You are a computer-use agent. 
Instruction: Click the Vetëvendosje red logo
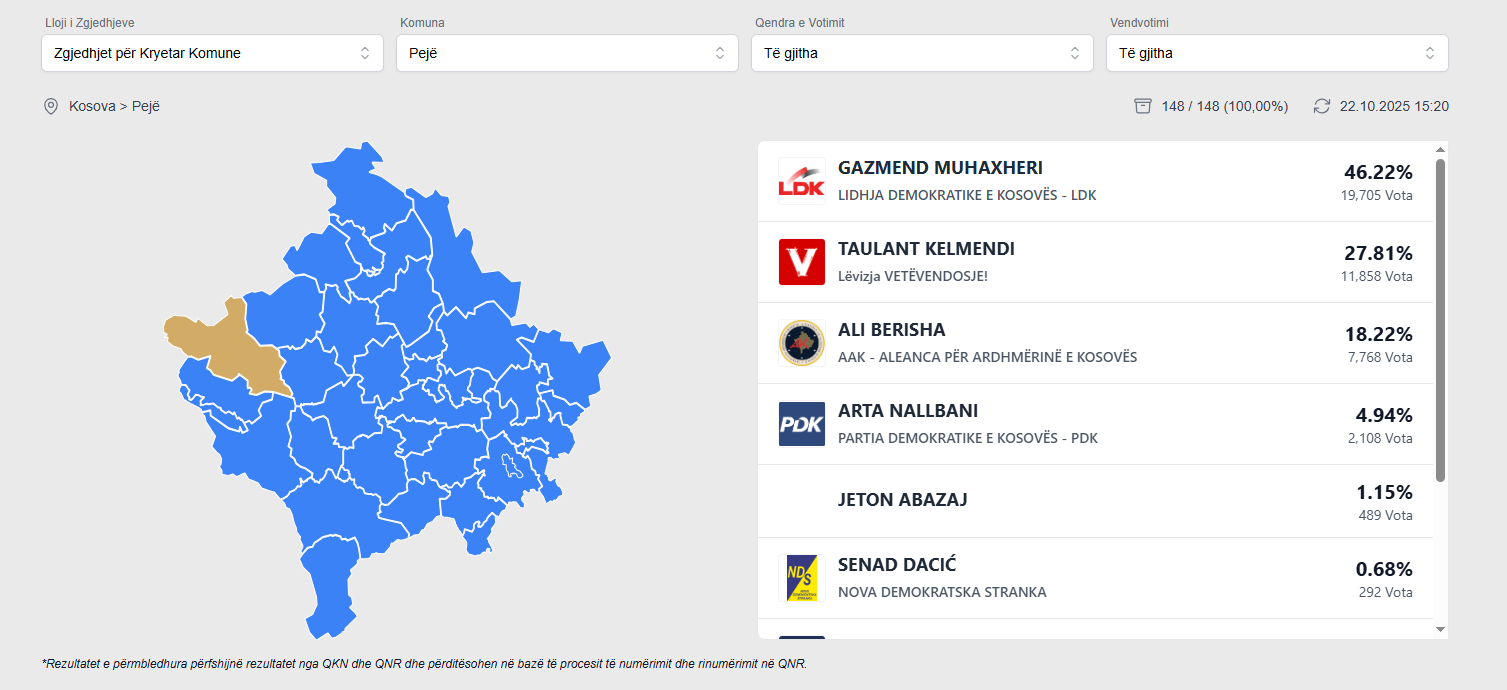coord(801,262)
